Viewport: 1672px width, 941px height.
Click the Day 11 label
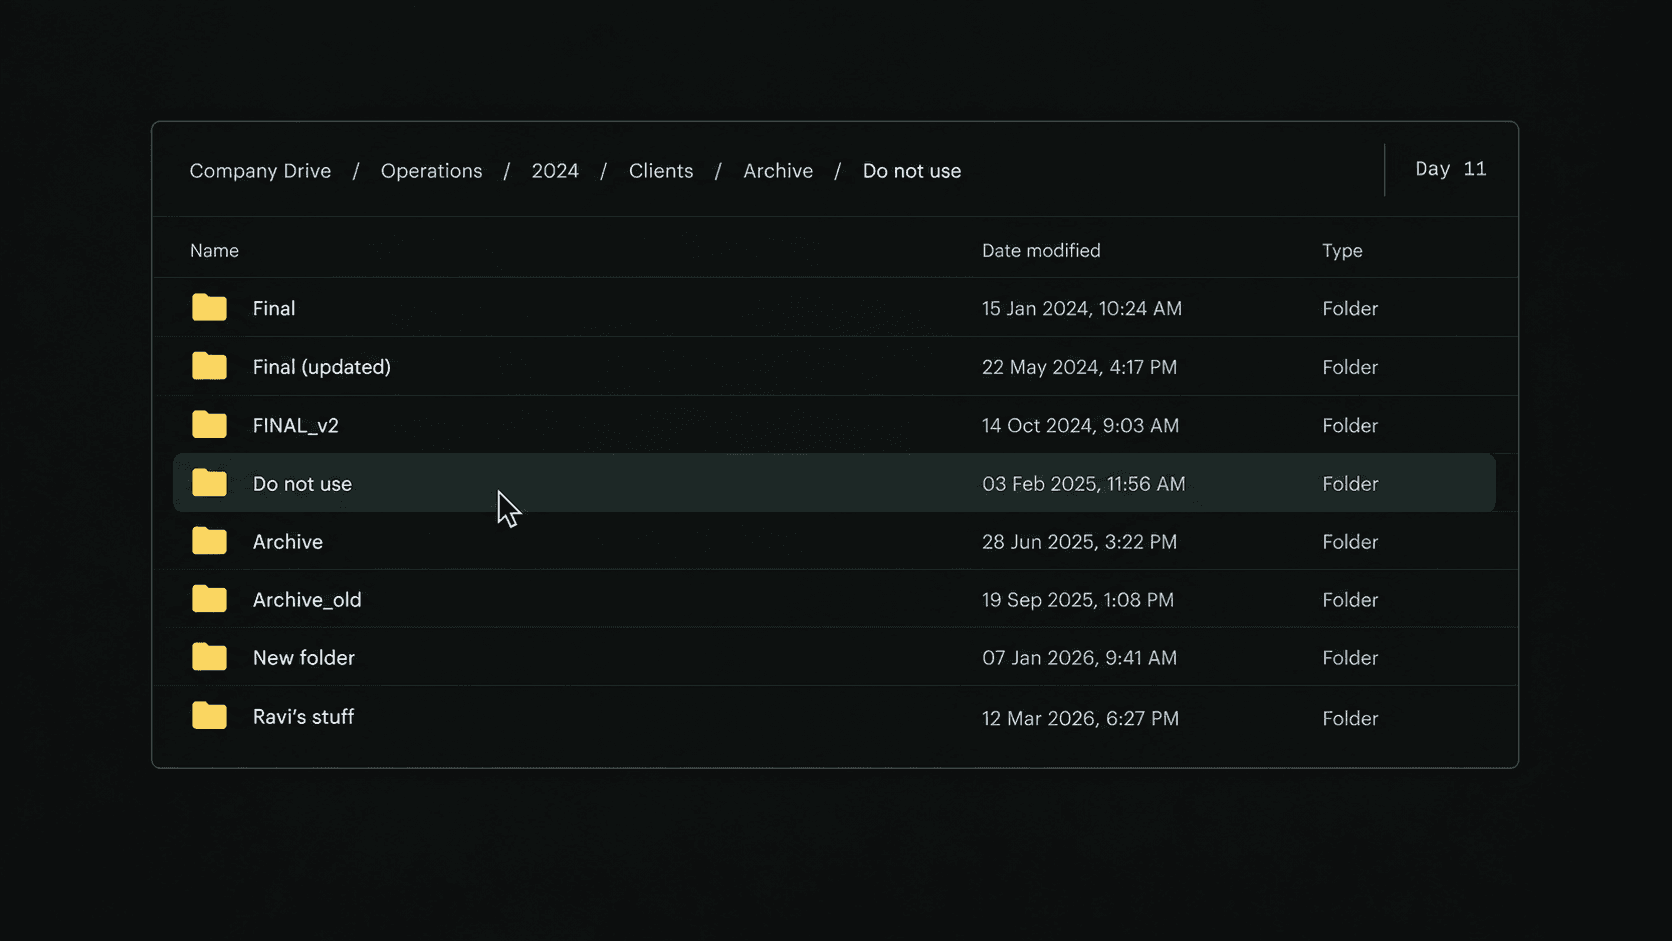point(1451,169)
